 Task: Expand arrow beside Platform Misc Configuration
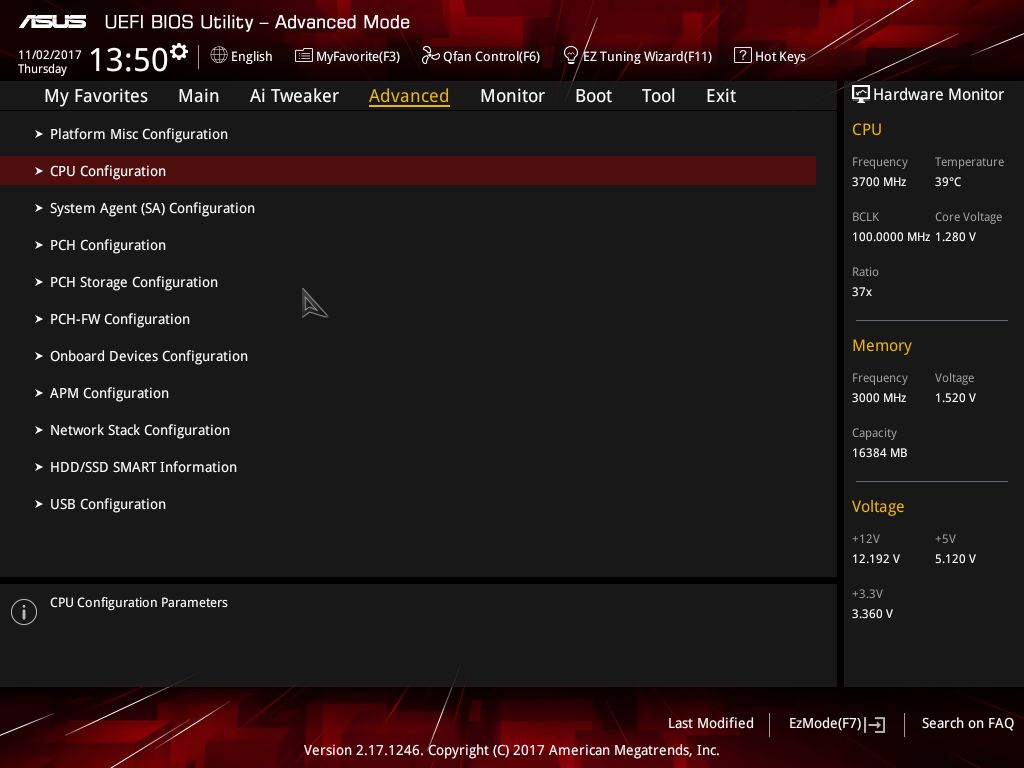pyautogui.click(x=39, y=134)
